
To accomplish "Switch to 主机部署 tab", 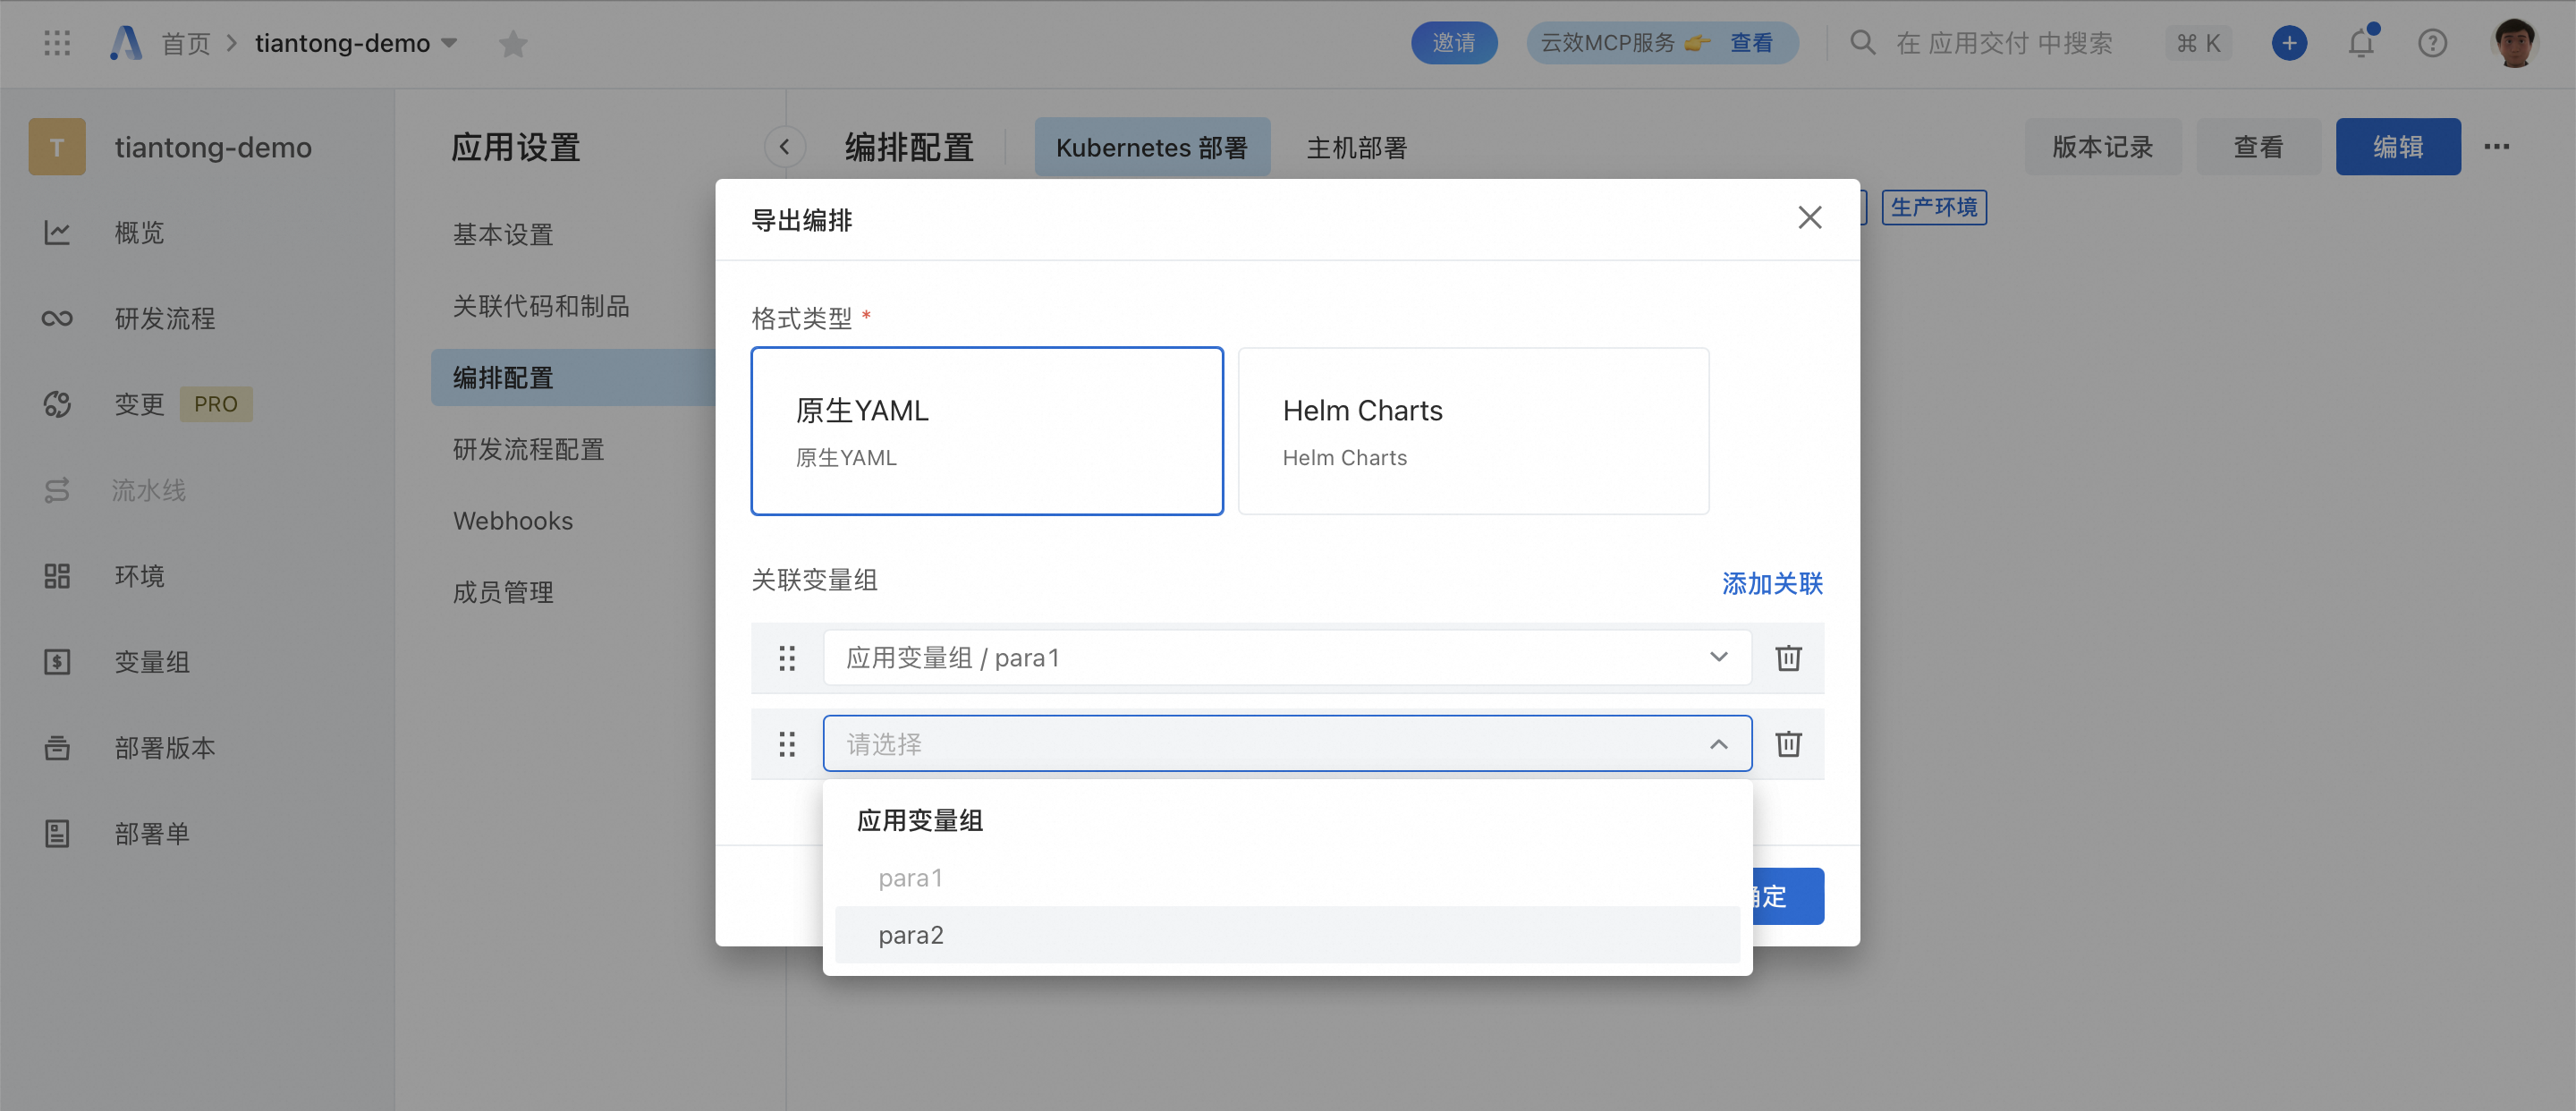I will point(1356,148).
